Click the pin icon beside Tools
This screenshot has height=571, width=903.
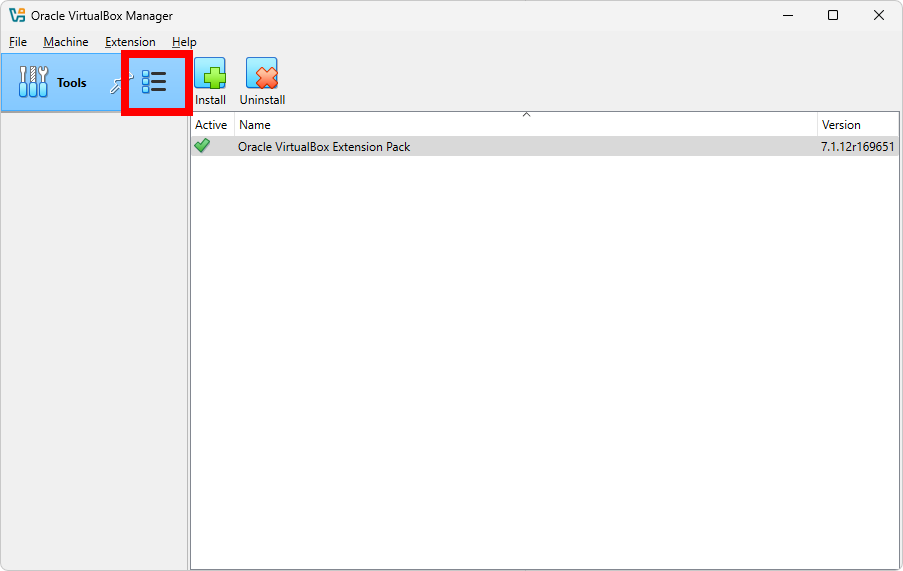(115, 85)
